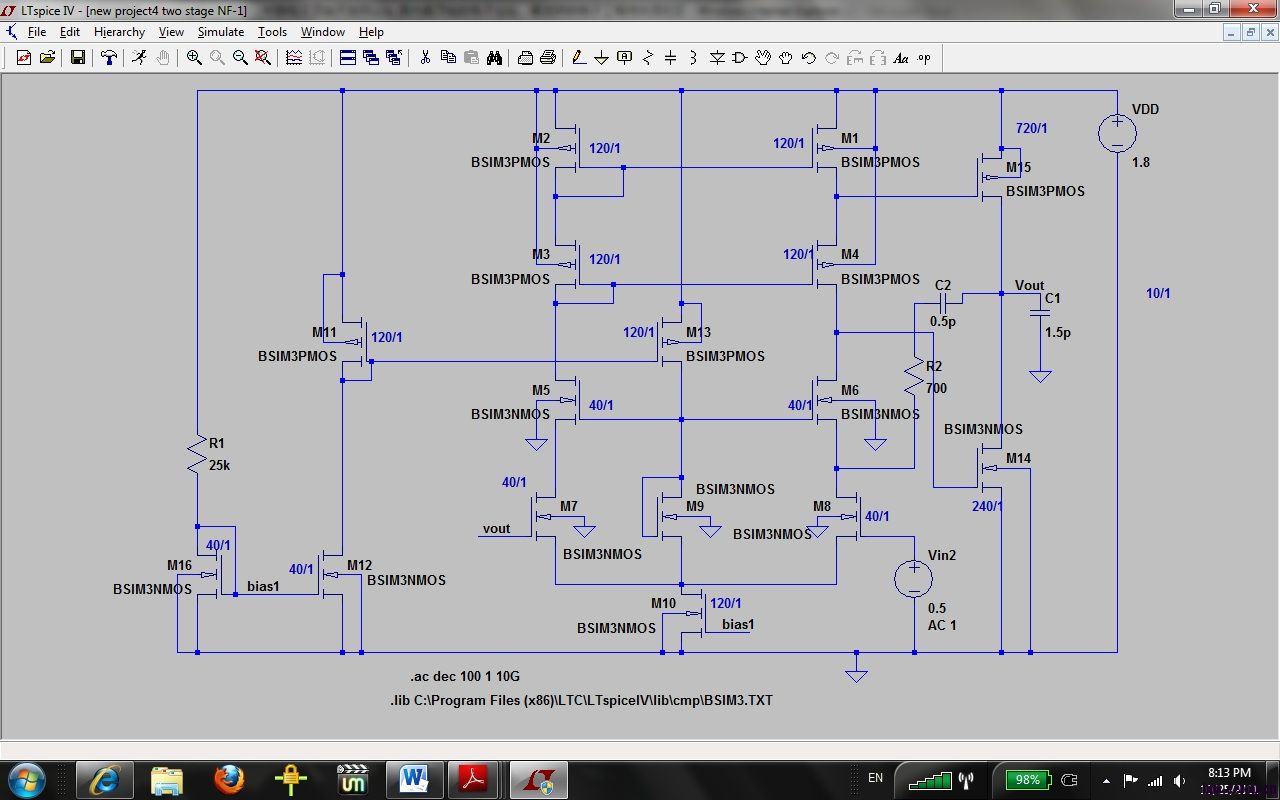Click the .ac dec 100 1 10G directive
Image resolution: width=1280 pixels, height=800 pixels.
tap(463, 677)
